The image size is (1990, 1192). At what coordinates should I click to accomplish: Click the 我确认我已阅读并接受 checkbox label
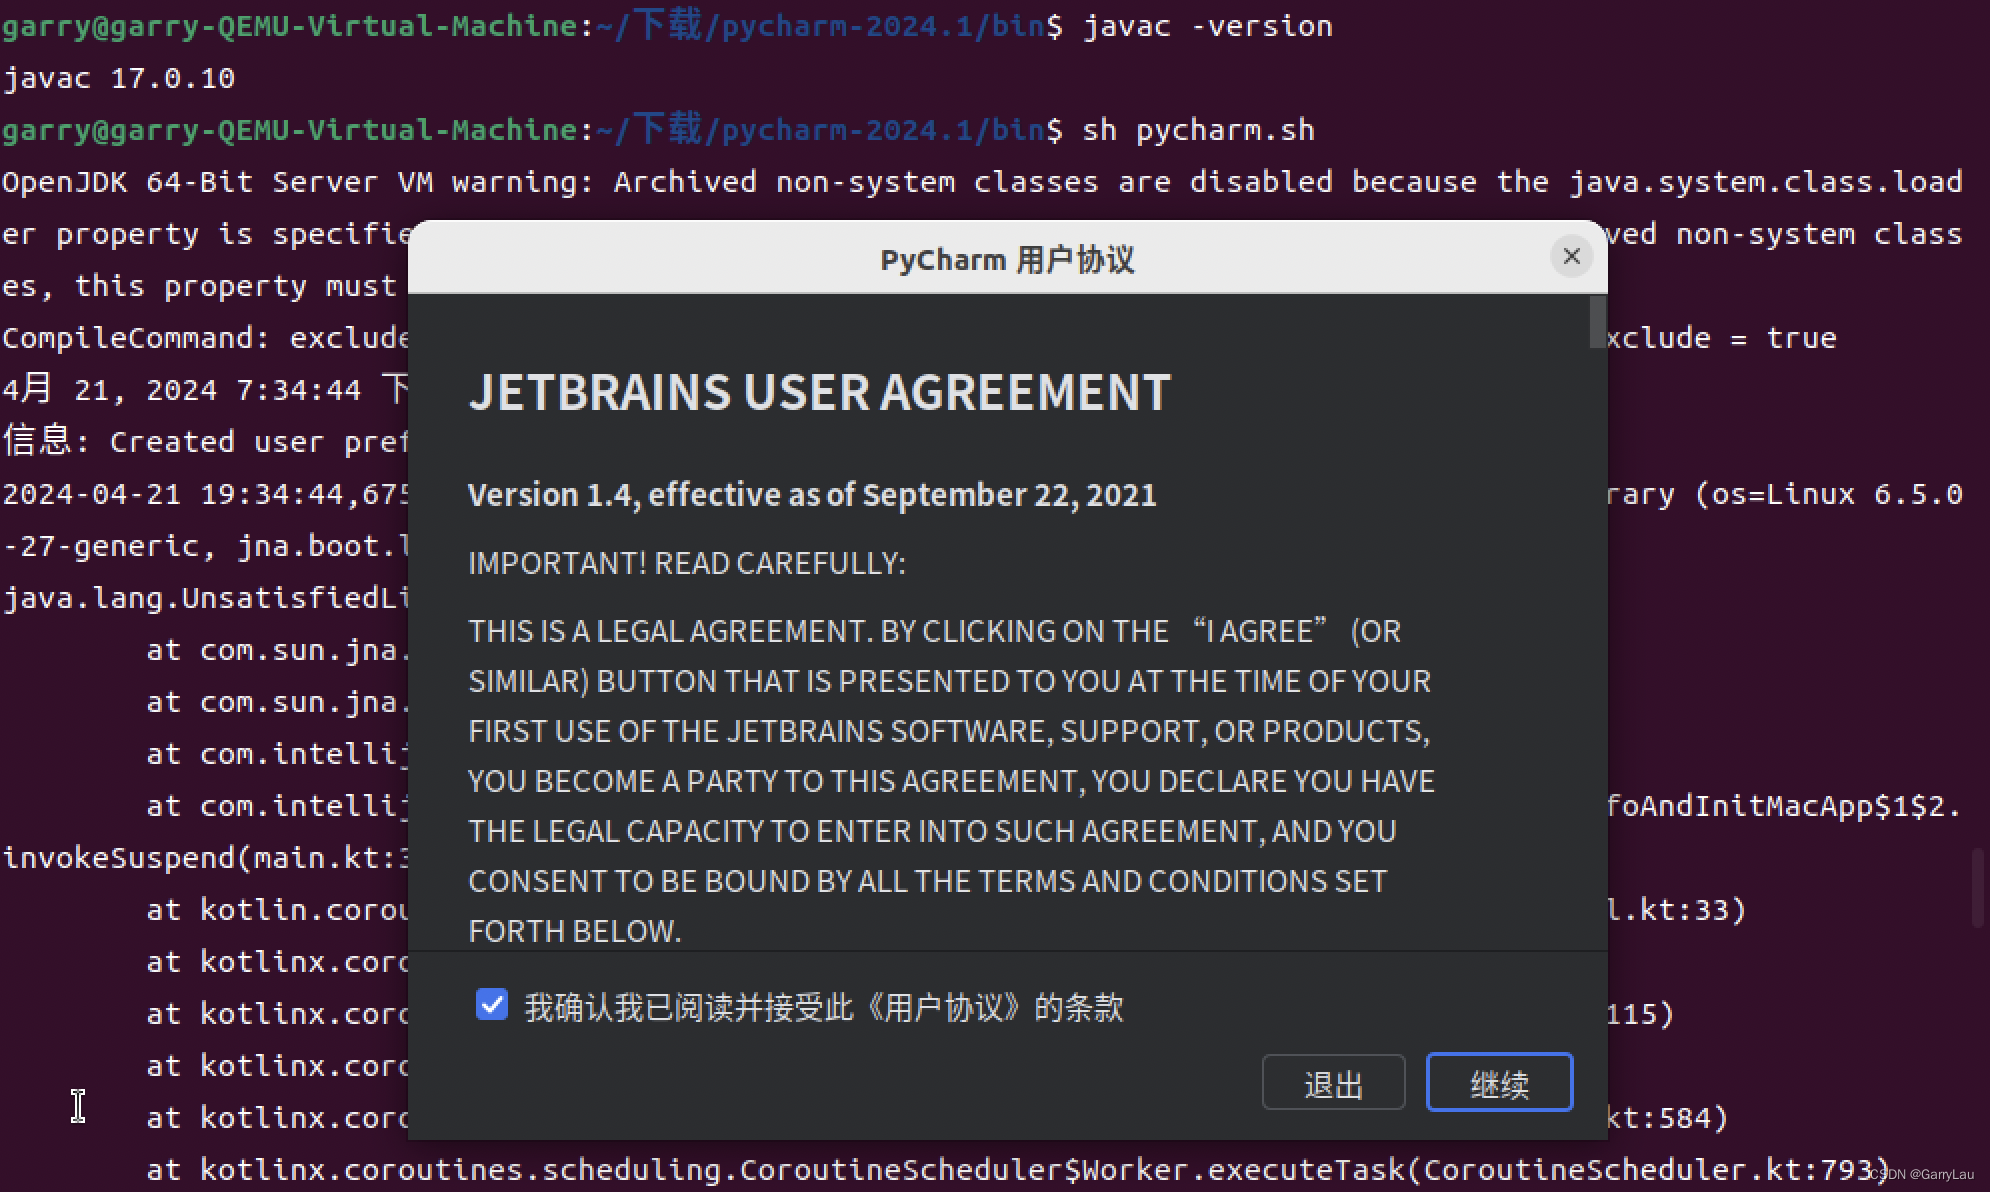coord(824,1007)
